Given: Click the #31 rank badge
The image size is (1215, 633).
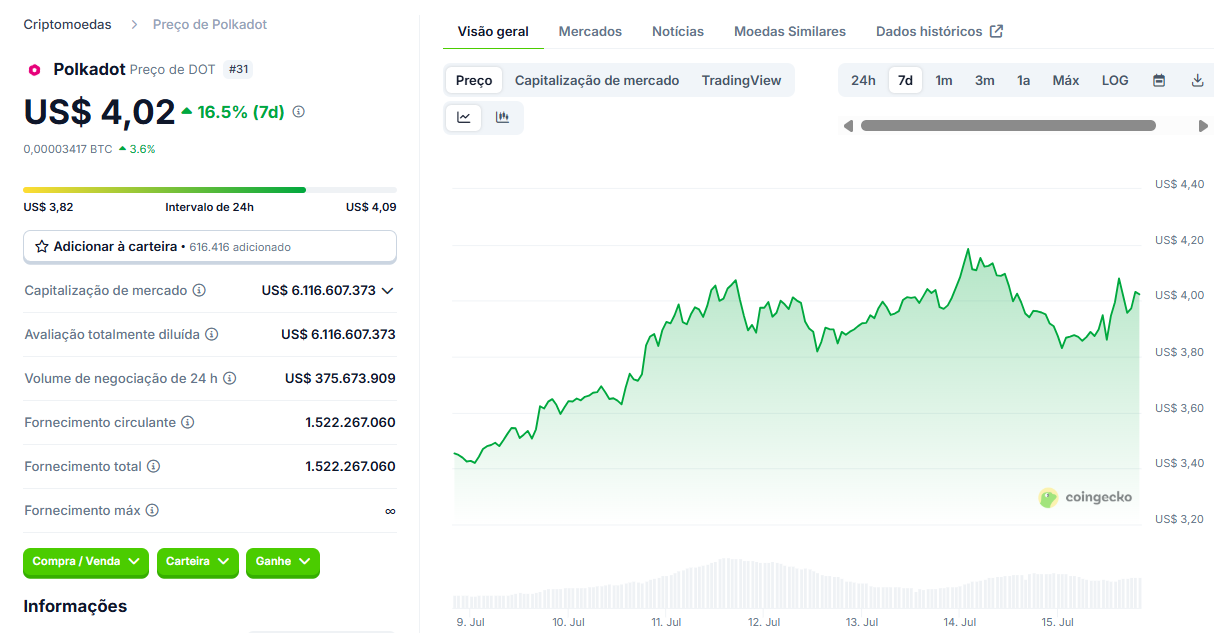Looking at the screenshot, I should pyautogui.click(x=238, y=69).
